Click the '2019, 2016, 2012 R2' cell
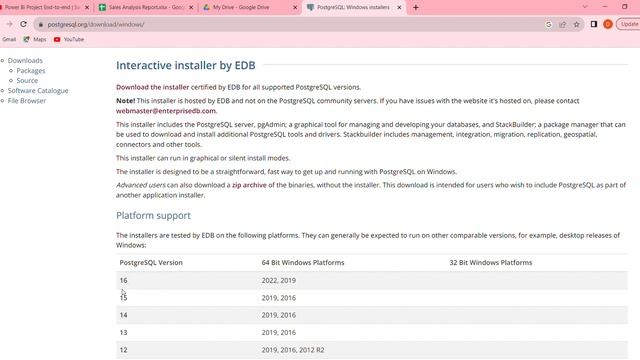Screen dimensions: 640x360 point(293,350)
